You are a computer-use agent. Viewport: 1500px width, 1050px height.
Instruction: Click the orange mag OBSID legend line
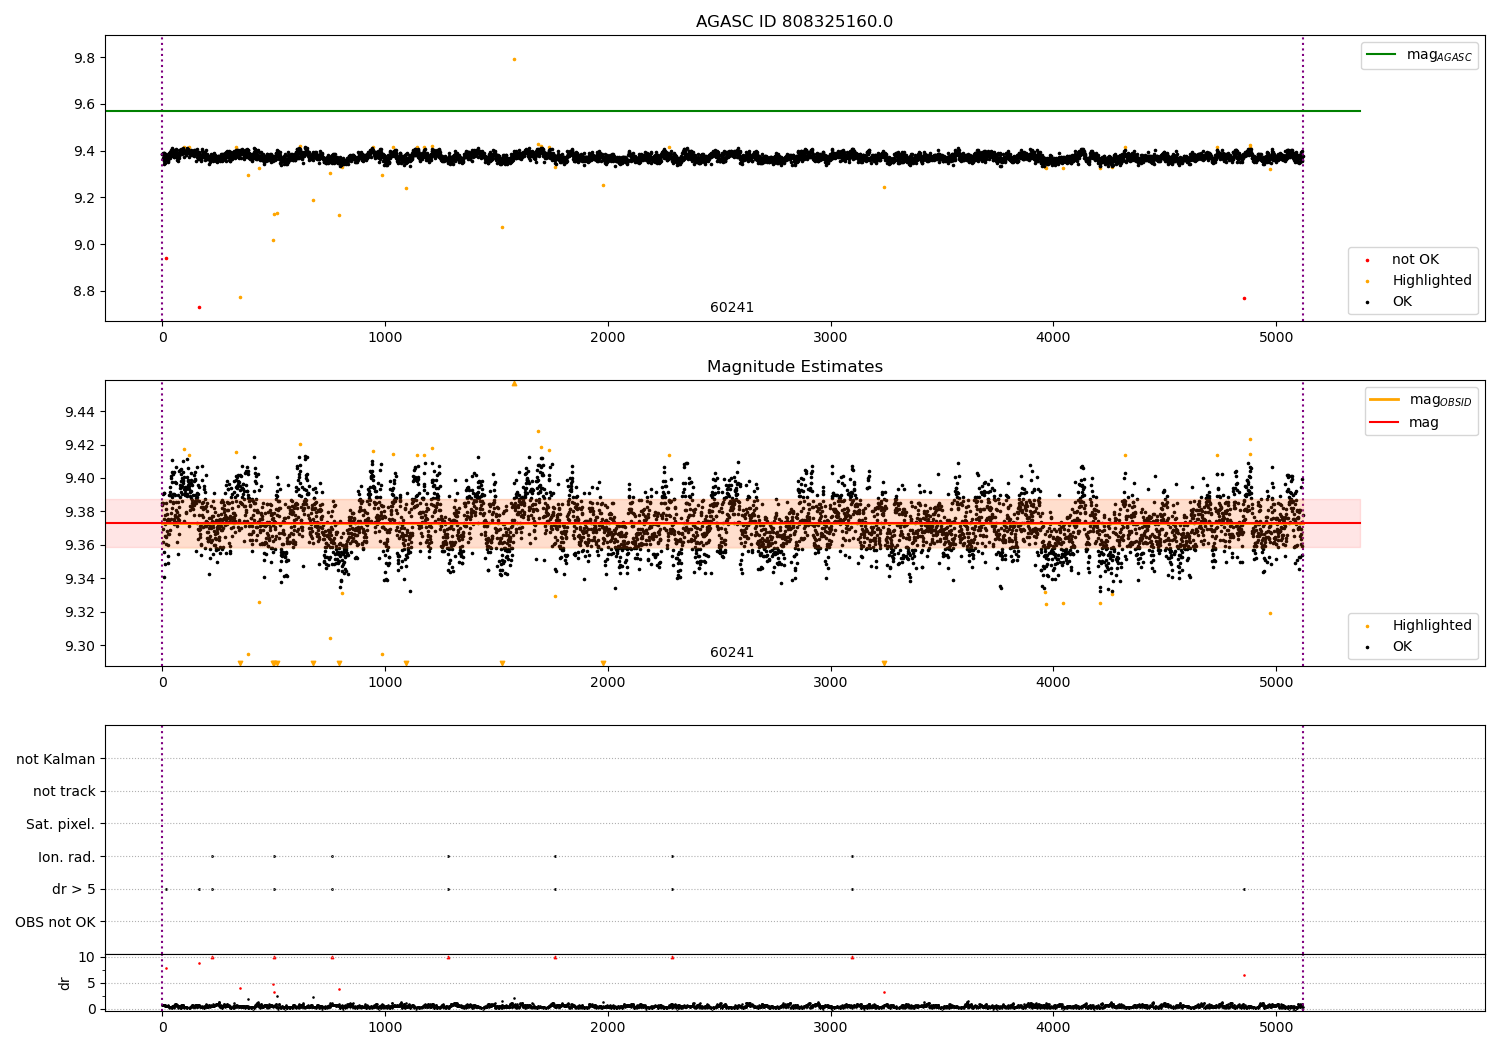pos(1385,400)
